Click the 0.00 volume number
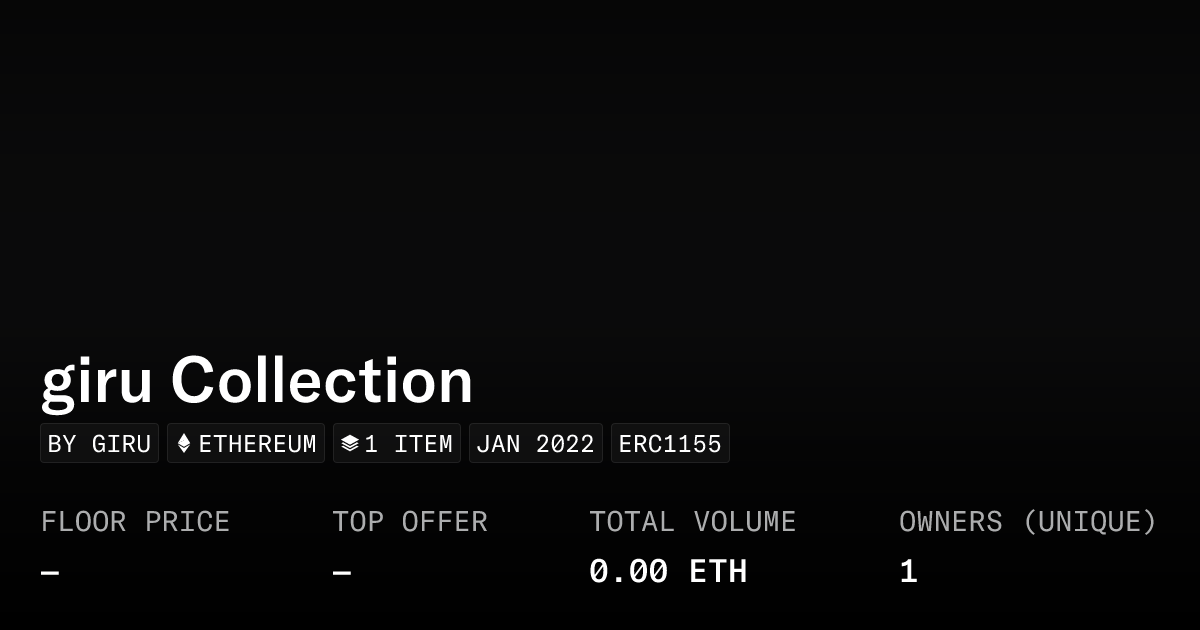Viewport: 1200px width, 630px height. [628, 572]
